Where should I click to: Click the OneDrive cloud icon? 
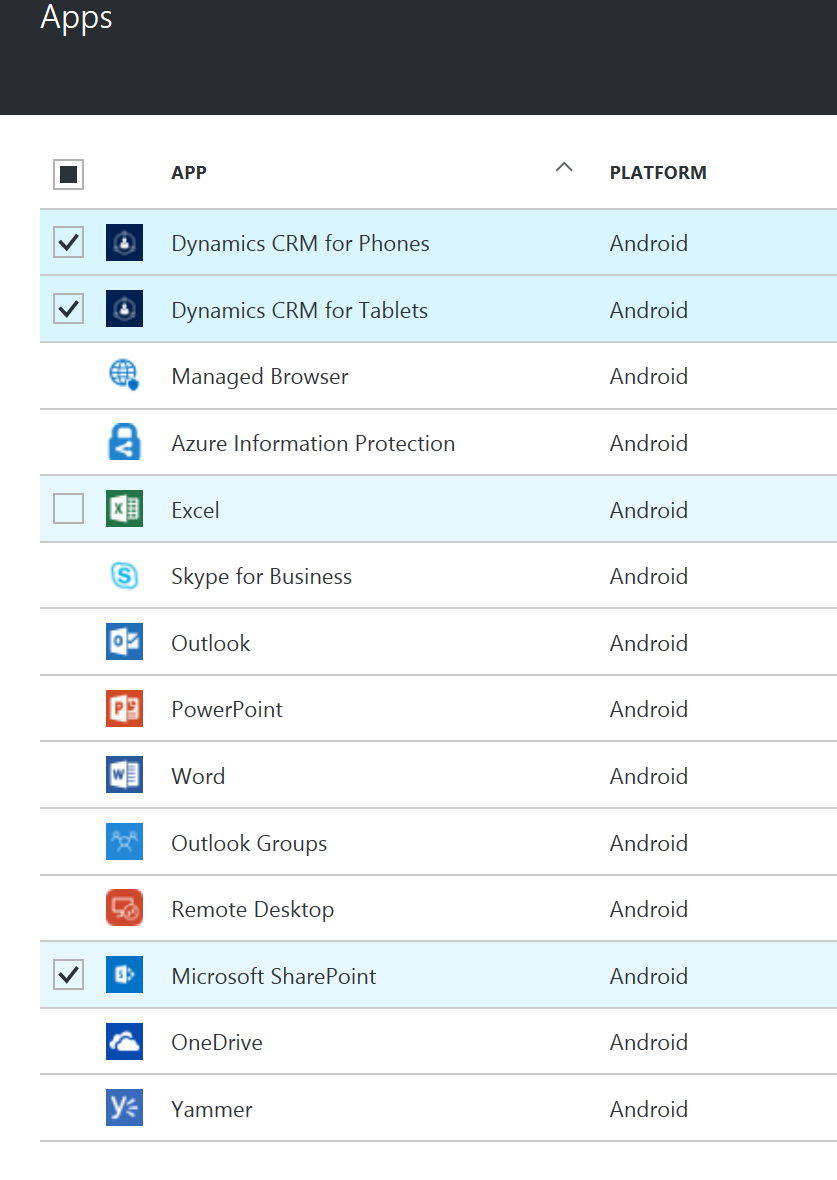(x=124, y=1042)
